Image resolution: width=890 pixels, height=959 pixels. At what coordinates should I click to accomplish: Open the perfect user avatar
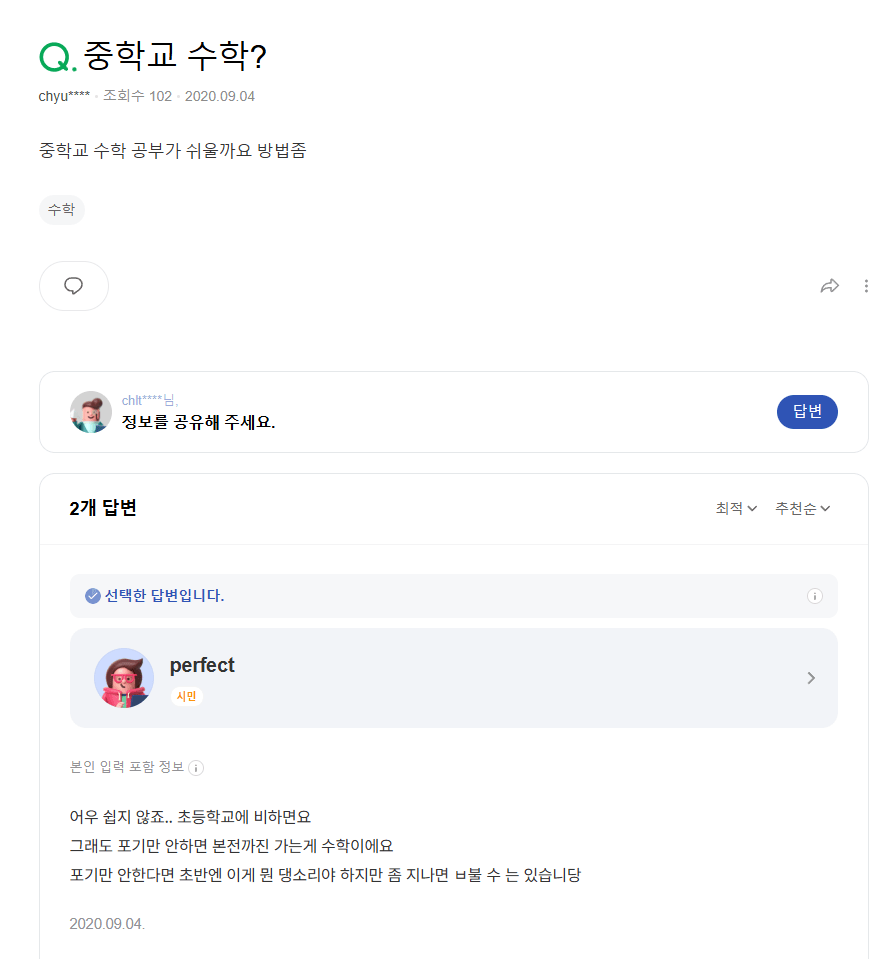(x=124, y=678)
